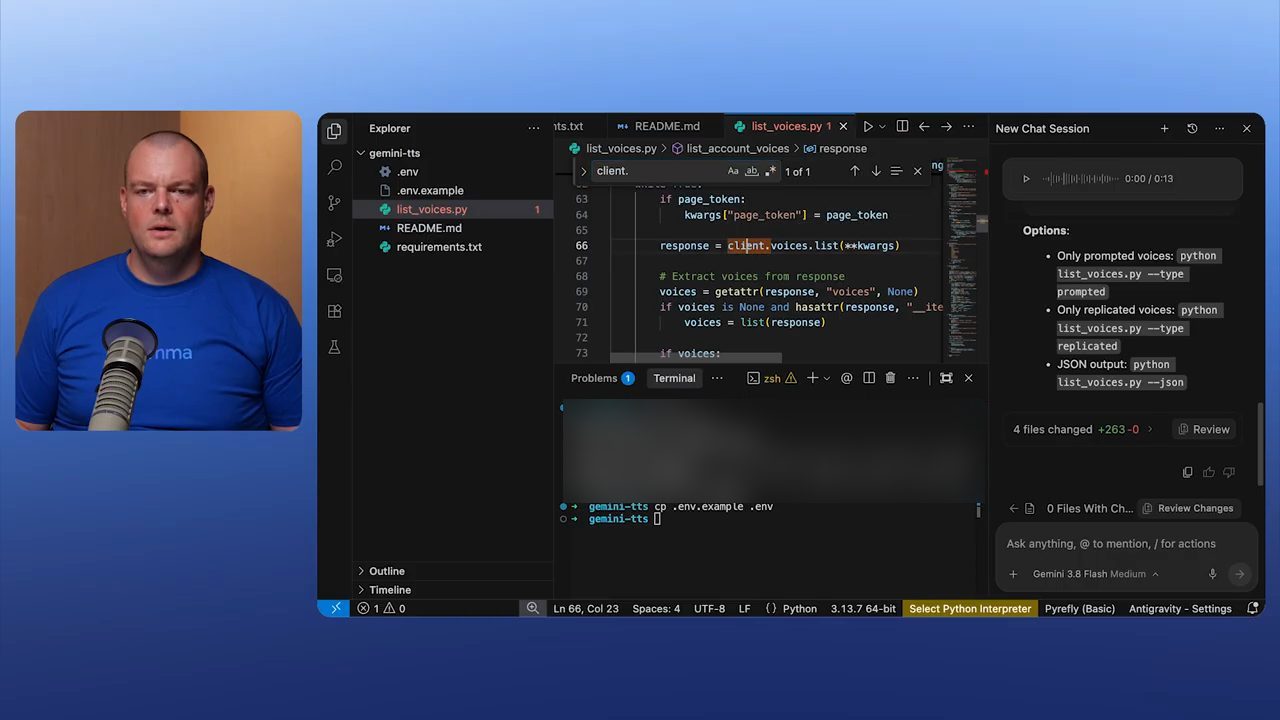This screenshot has width=1280, height=720.
Task: Toggle find in selection
Action: pyautogui.click(x=896, y=171)
